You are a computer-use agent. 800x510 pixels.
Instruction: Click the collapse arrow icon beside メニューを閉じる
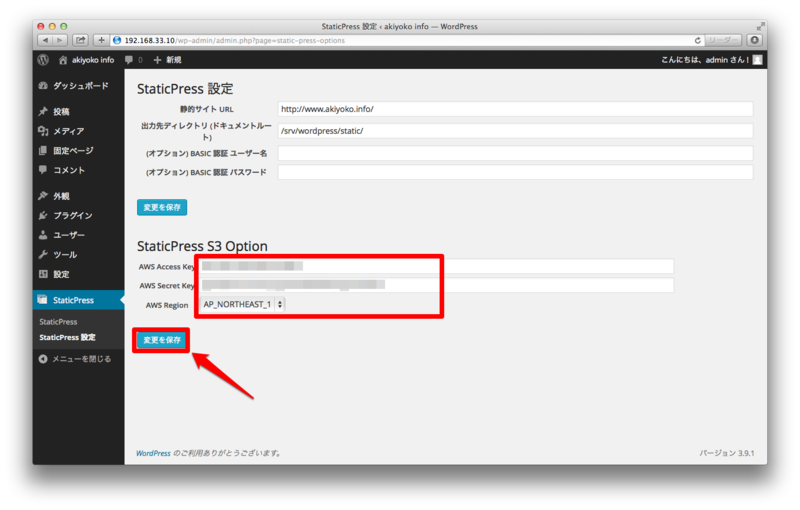[x=43, y=359]
